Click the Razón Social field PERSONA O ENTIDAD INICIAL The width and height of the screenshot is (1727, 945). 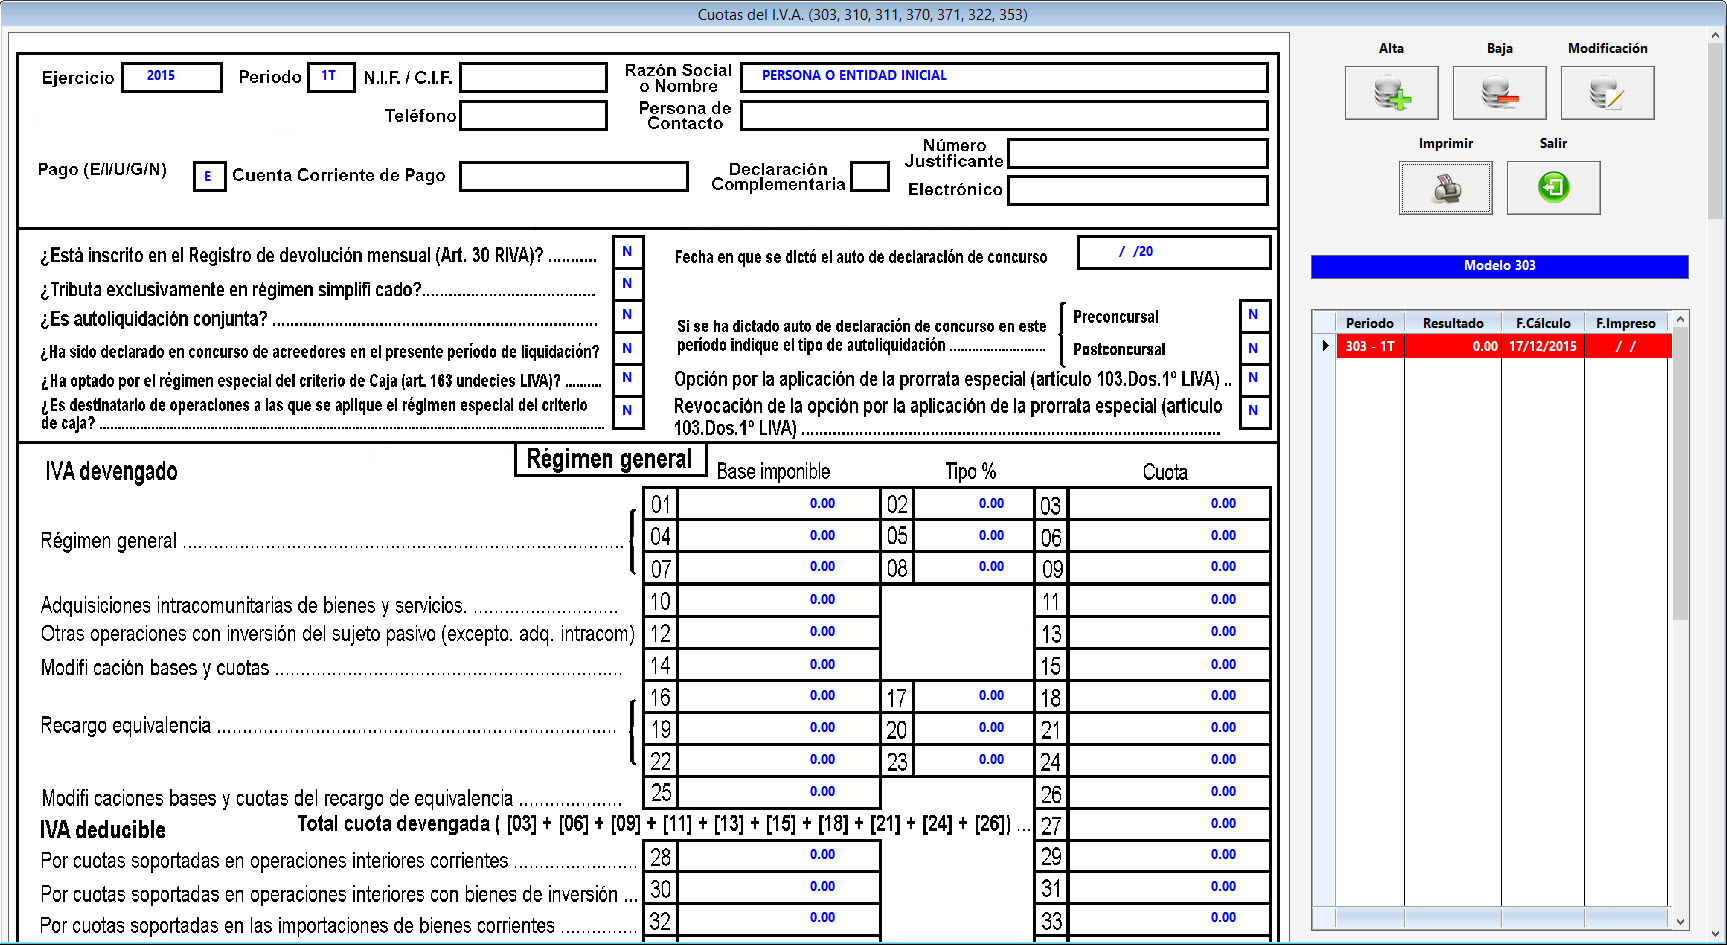pos(1004,77)
